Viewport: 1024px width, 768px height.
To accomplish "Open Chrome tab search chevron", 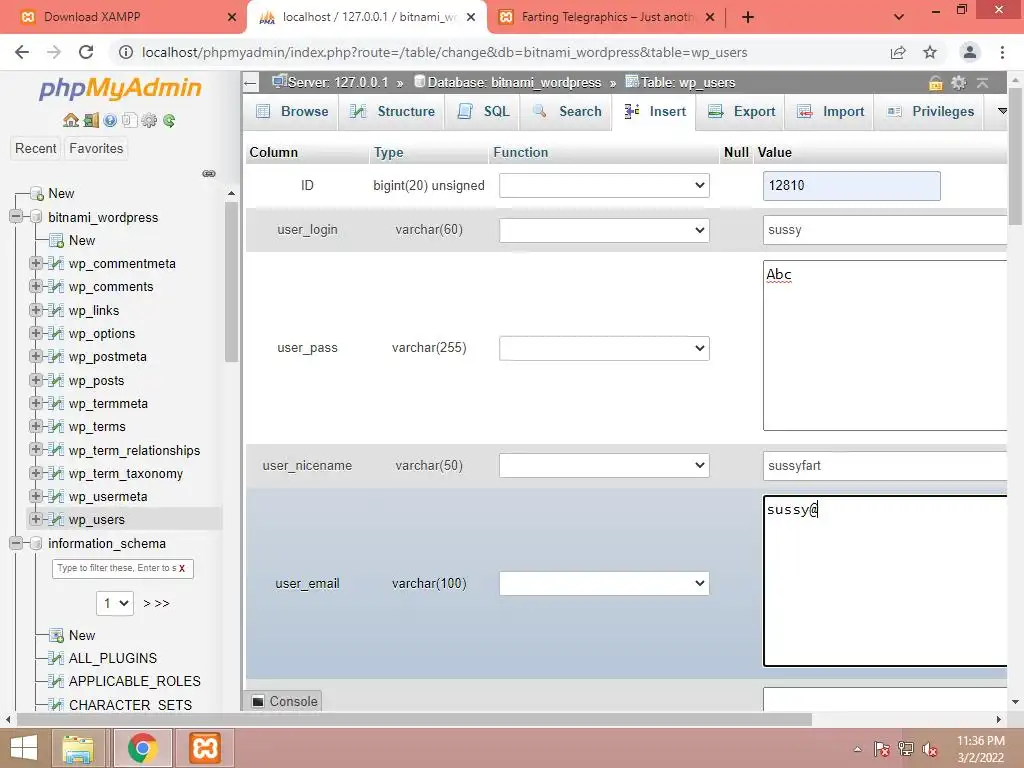I will (x=899, y=18).
